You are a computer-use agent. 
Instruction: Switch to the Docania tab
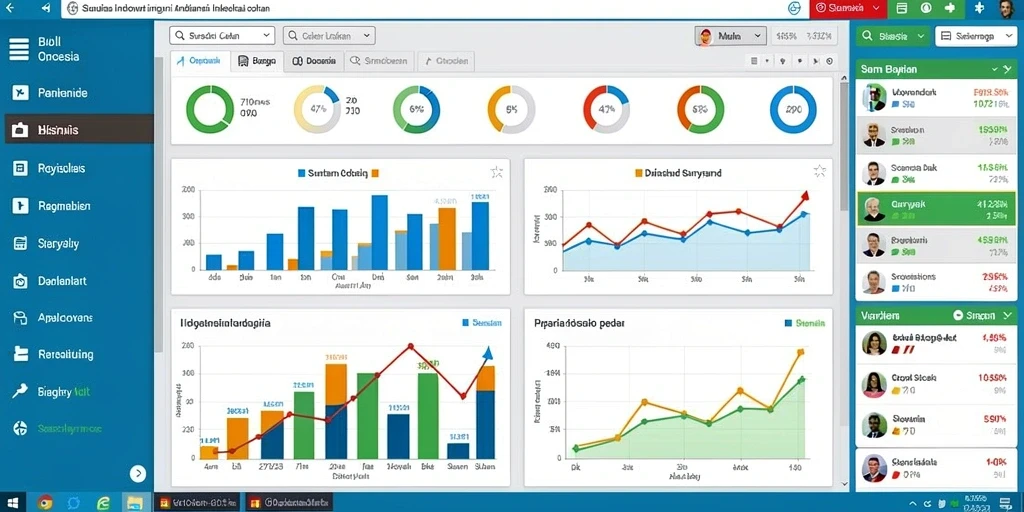[313, 61]
